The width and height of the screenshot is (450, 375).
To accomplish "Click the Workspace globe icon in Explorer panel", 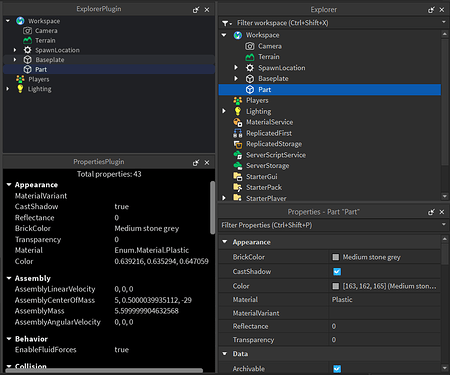I will click(x=238, y=35).
